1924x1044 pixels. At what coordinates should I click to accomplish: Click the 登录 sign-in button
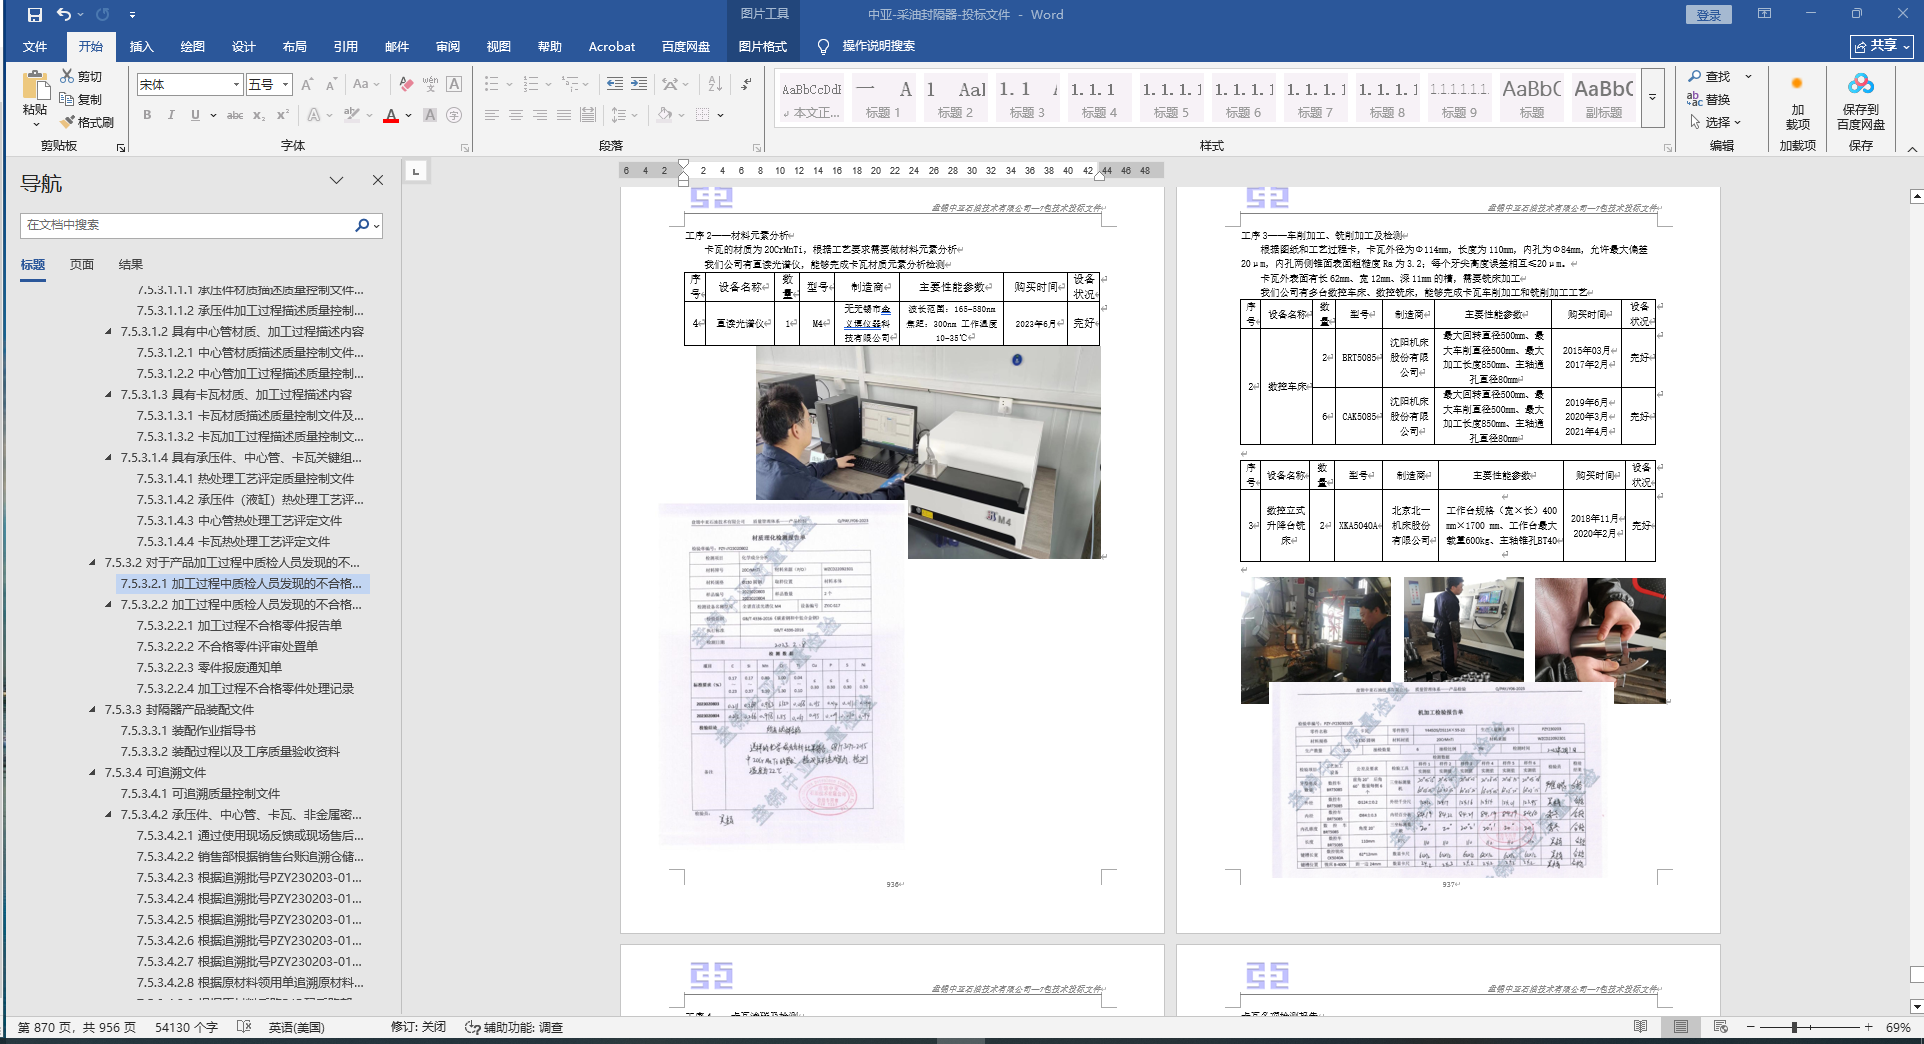point(1709,15)
